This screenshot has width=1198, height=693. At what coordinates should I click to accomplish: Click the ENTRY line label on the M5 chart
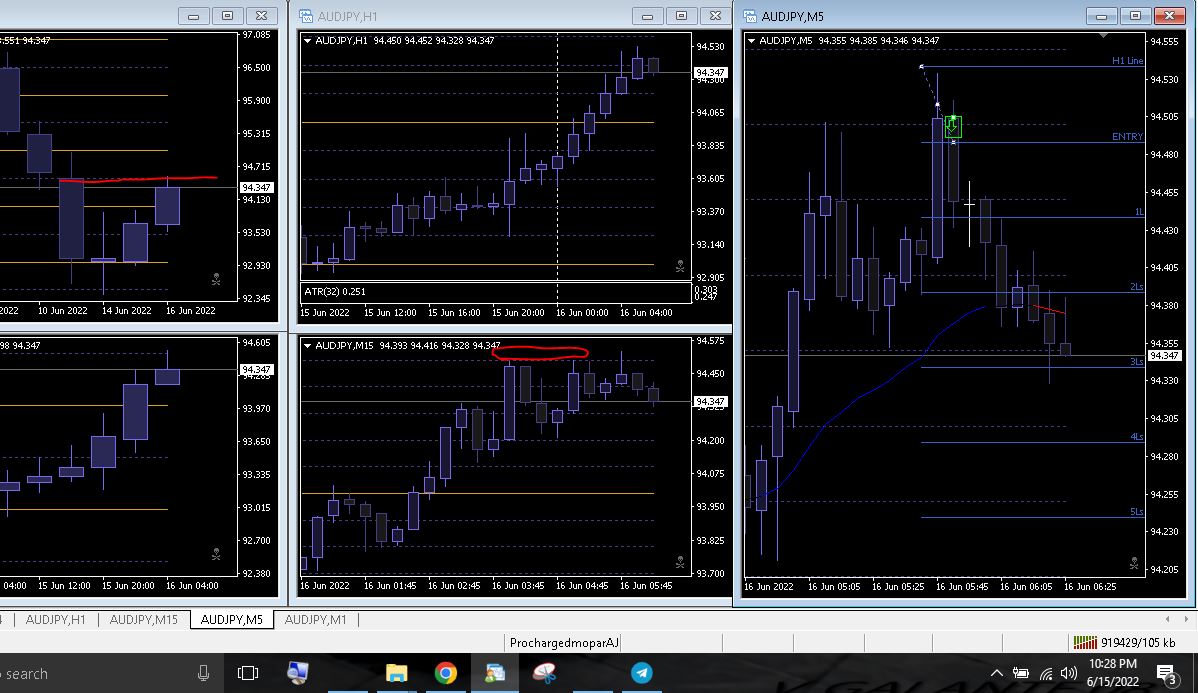[1127, 137]
